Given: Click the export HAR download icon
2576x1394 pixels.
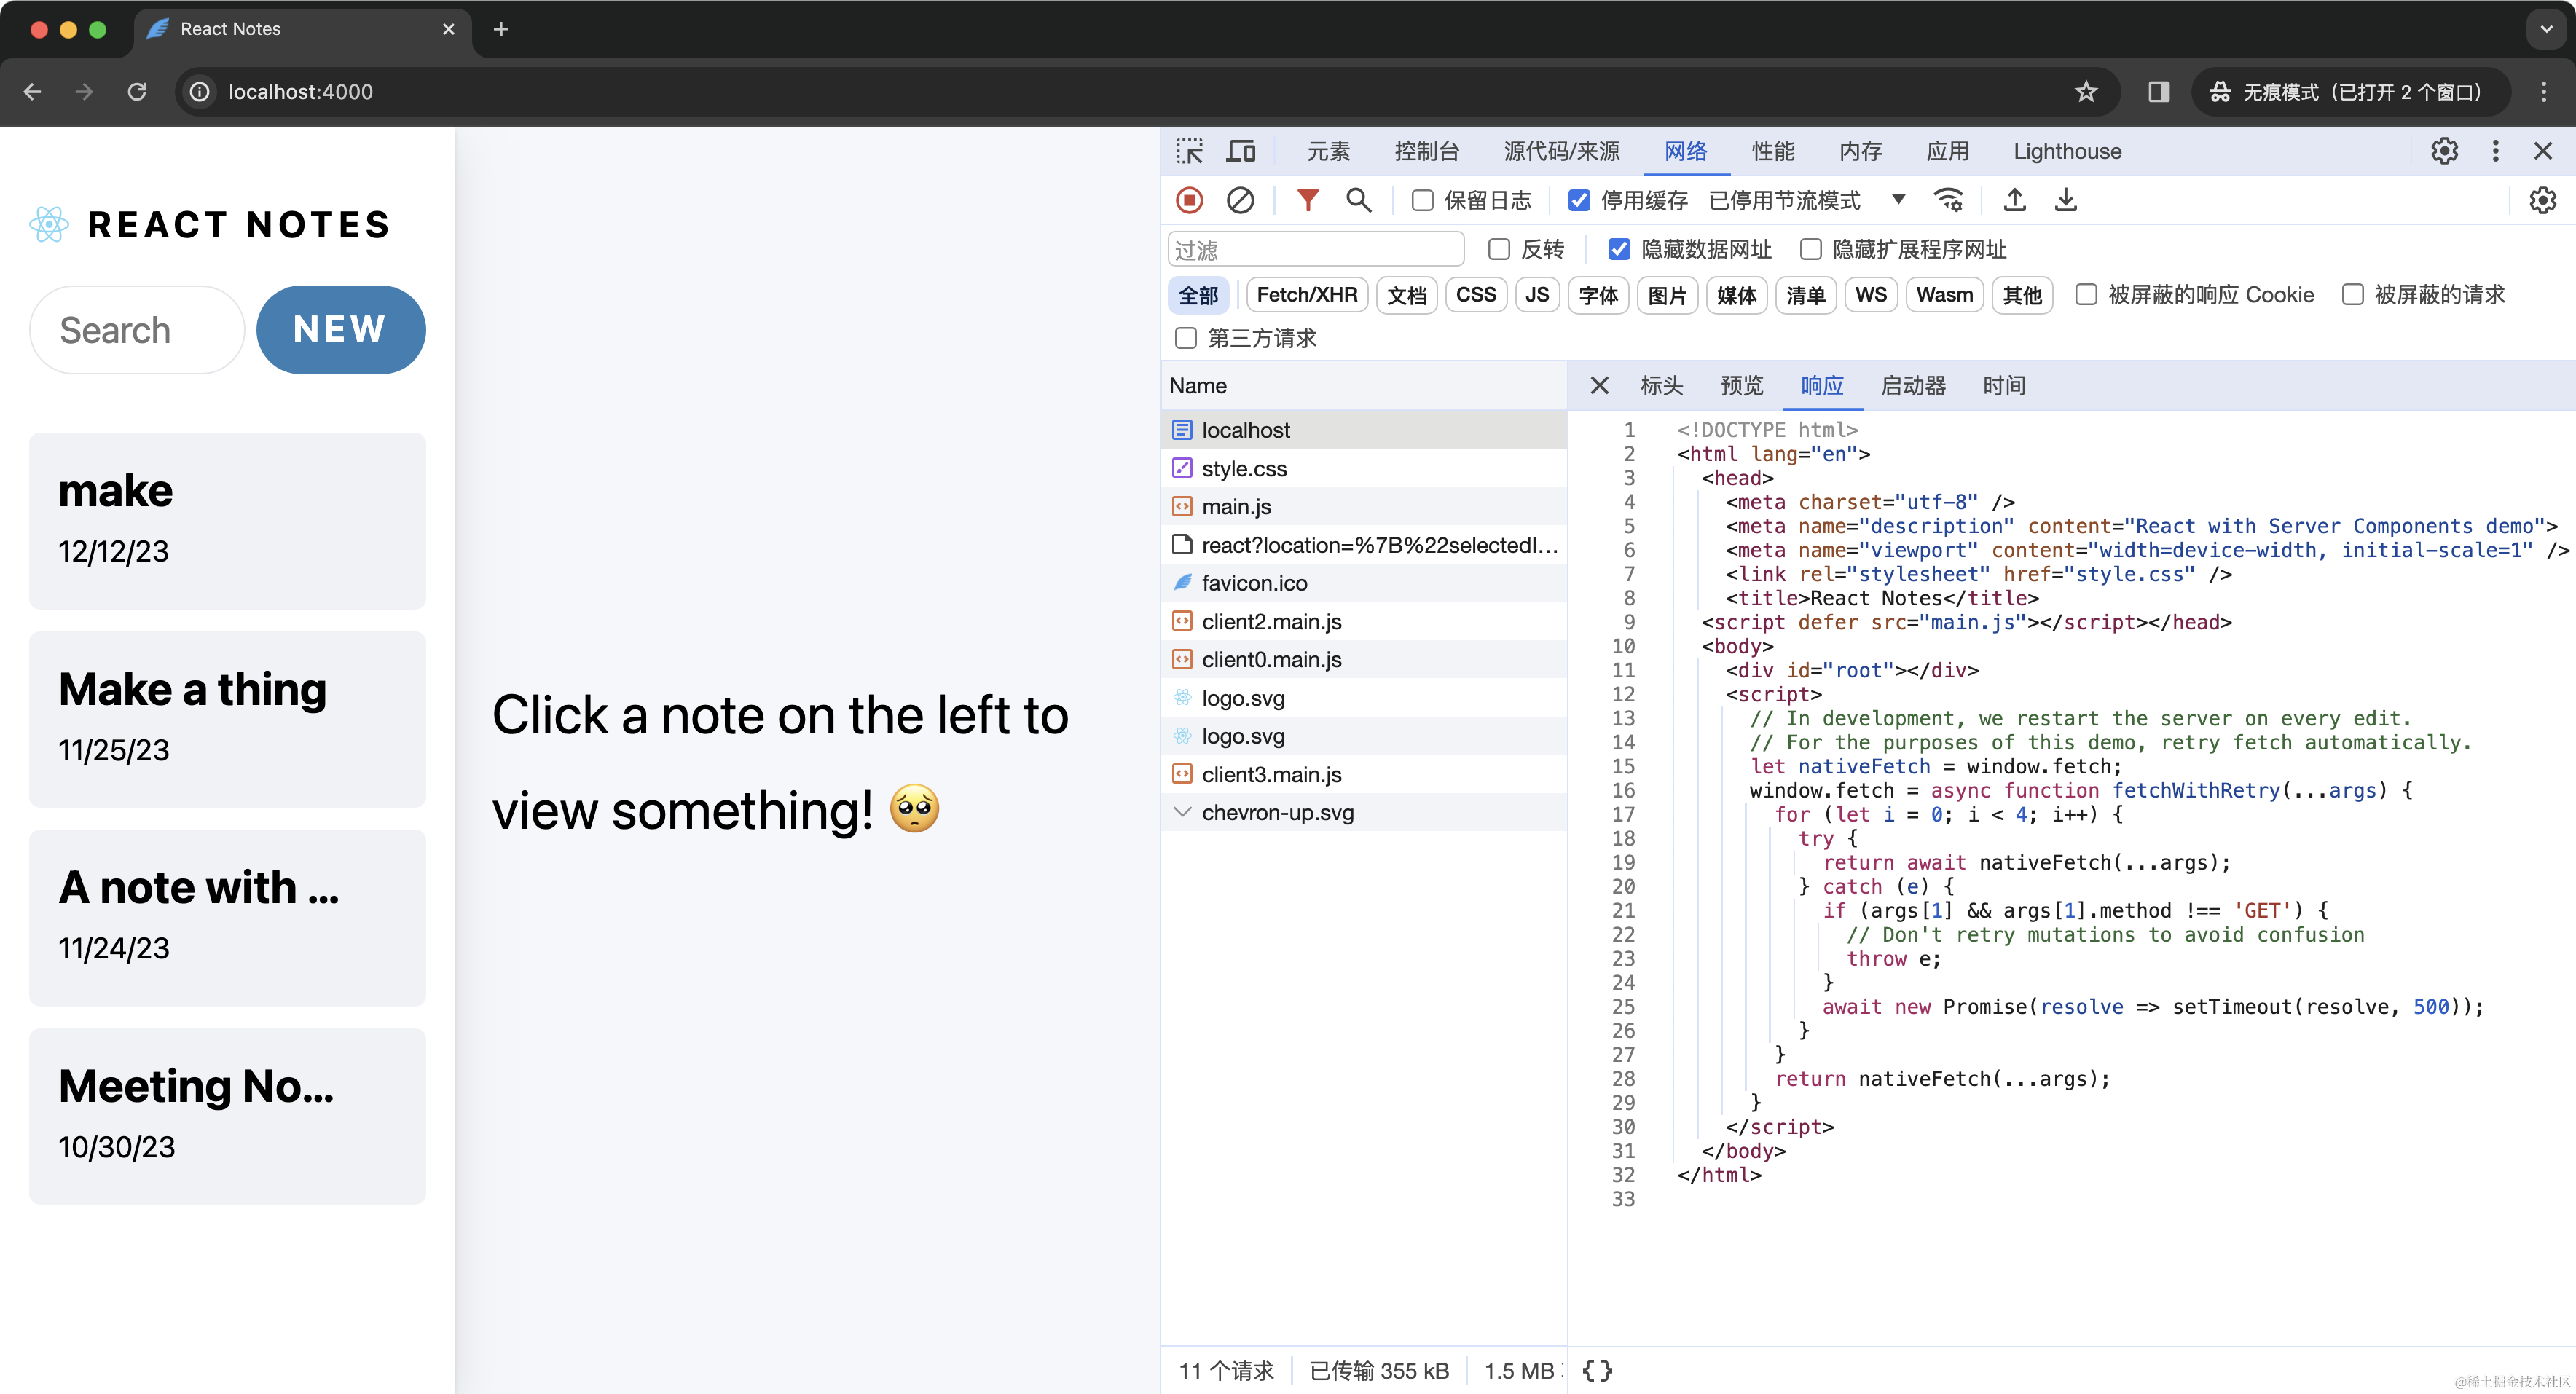Looking at the screenshot, I should pos(2066,200).
